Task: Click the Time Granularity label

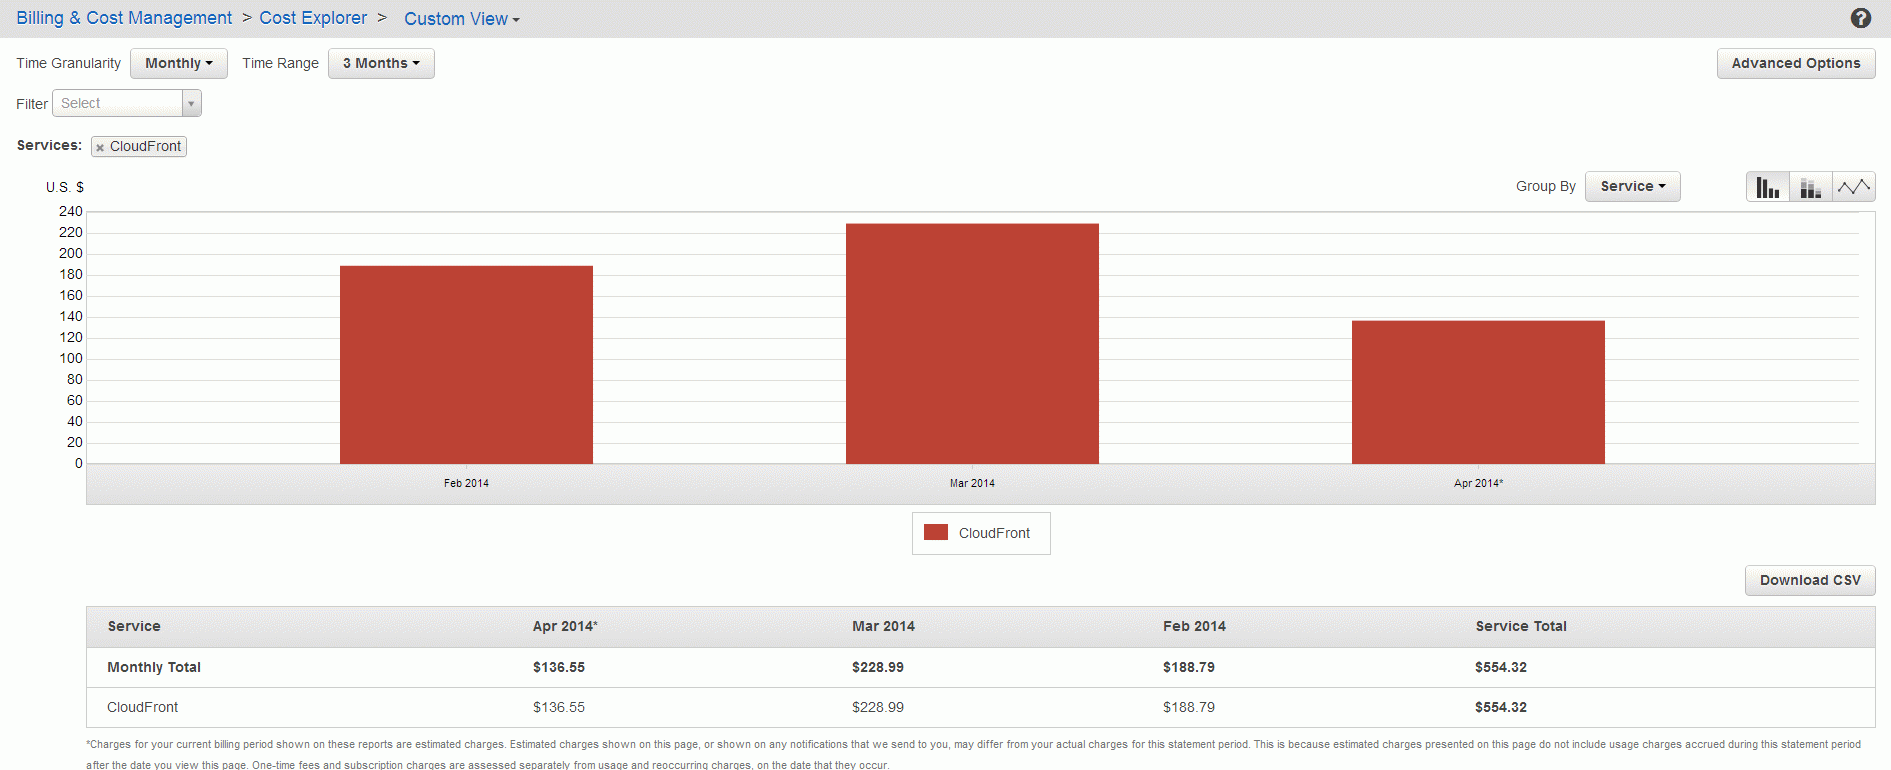Action: [68, 63]
